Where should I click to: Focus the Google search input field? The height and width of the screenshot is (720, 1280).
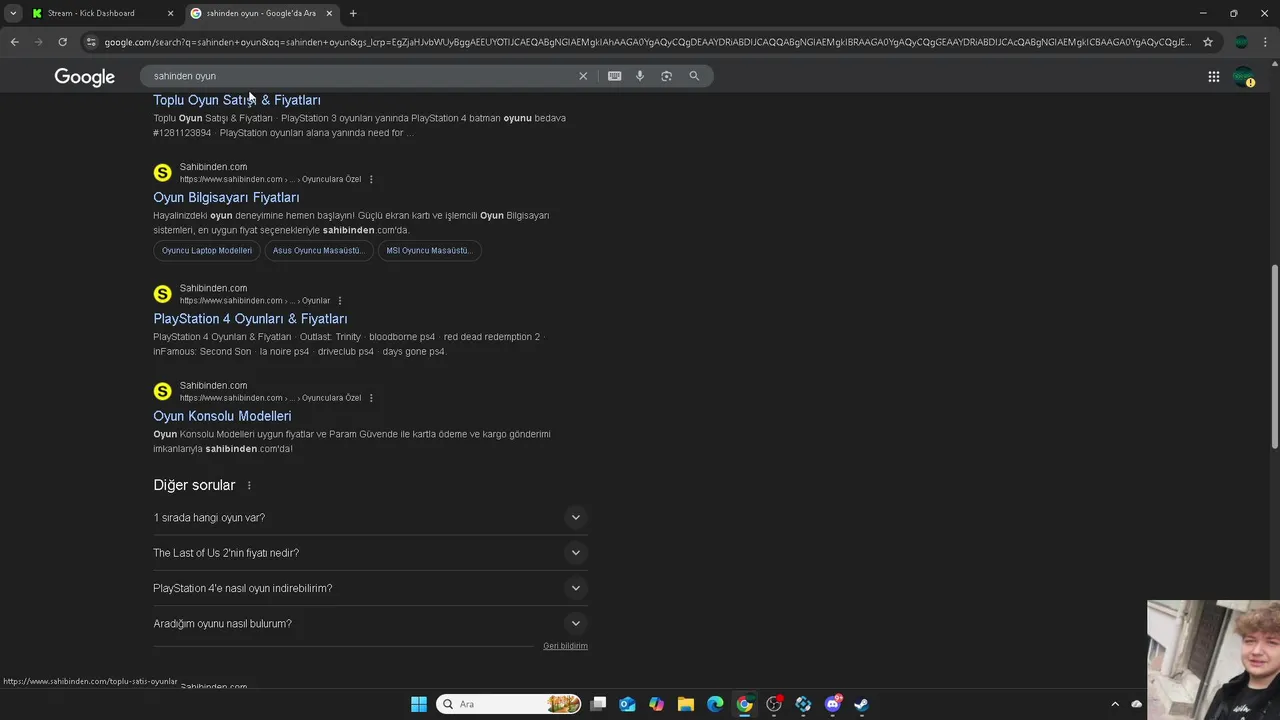pos(360,76)
